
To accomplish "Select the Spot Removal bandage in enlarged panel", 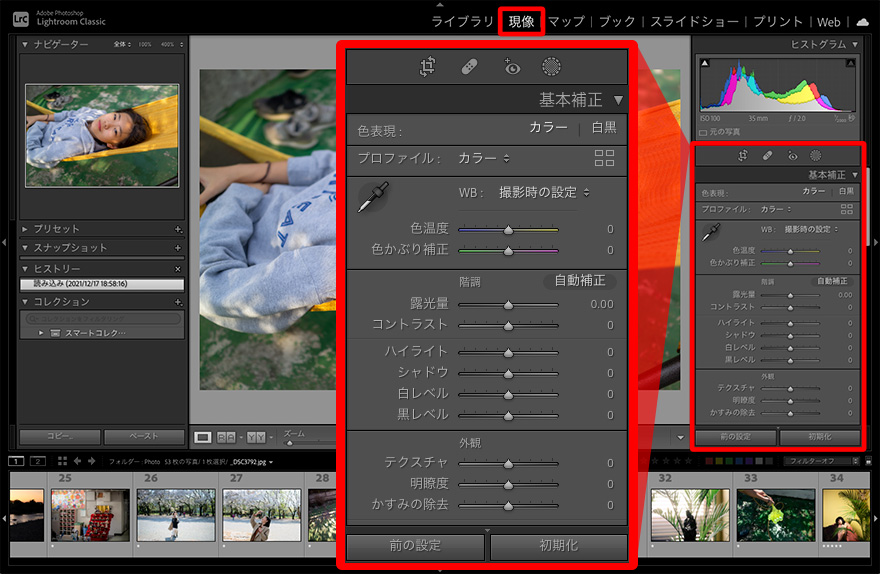I will coord(470,67).
